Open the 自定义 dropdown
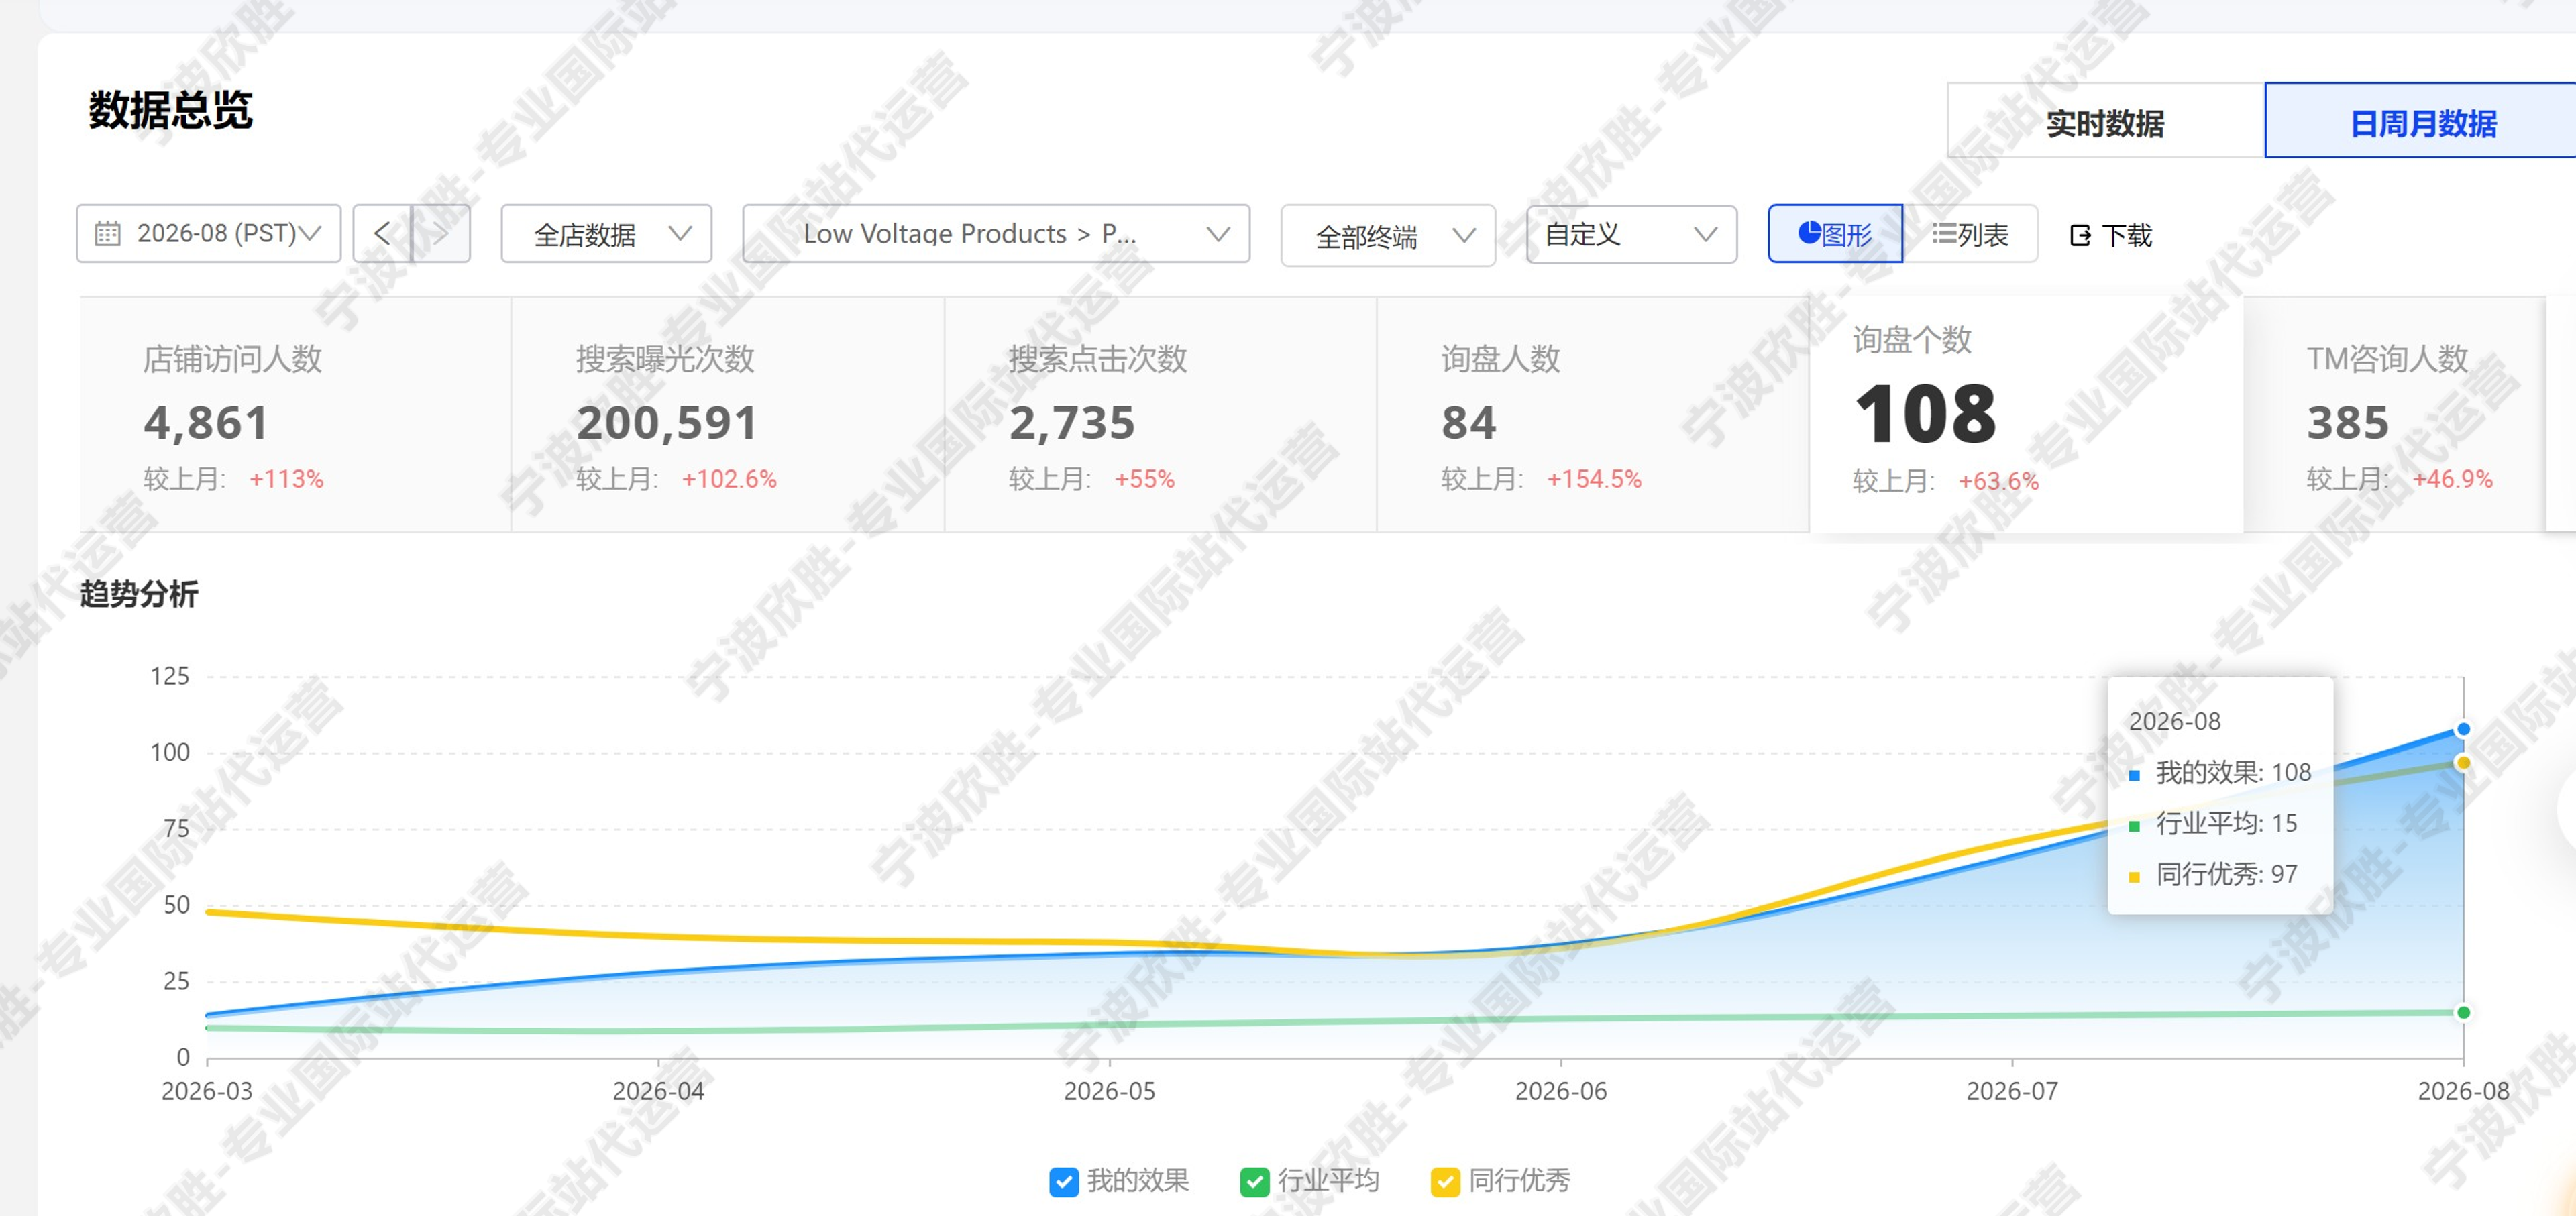Image resolution: width=2576 pixels, height=1216 pixels. pyautogui.click(x=1632, y=234)
